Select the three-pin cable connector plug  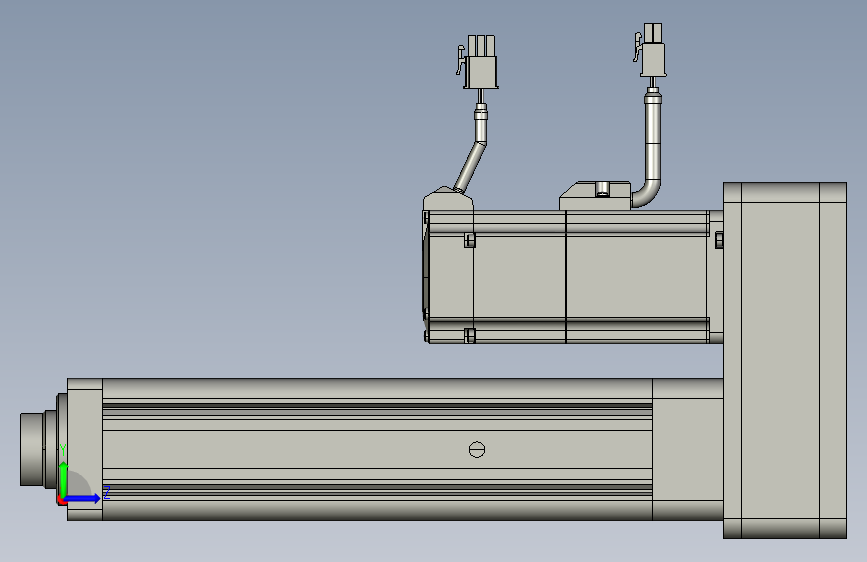[479, 61]
